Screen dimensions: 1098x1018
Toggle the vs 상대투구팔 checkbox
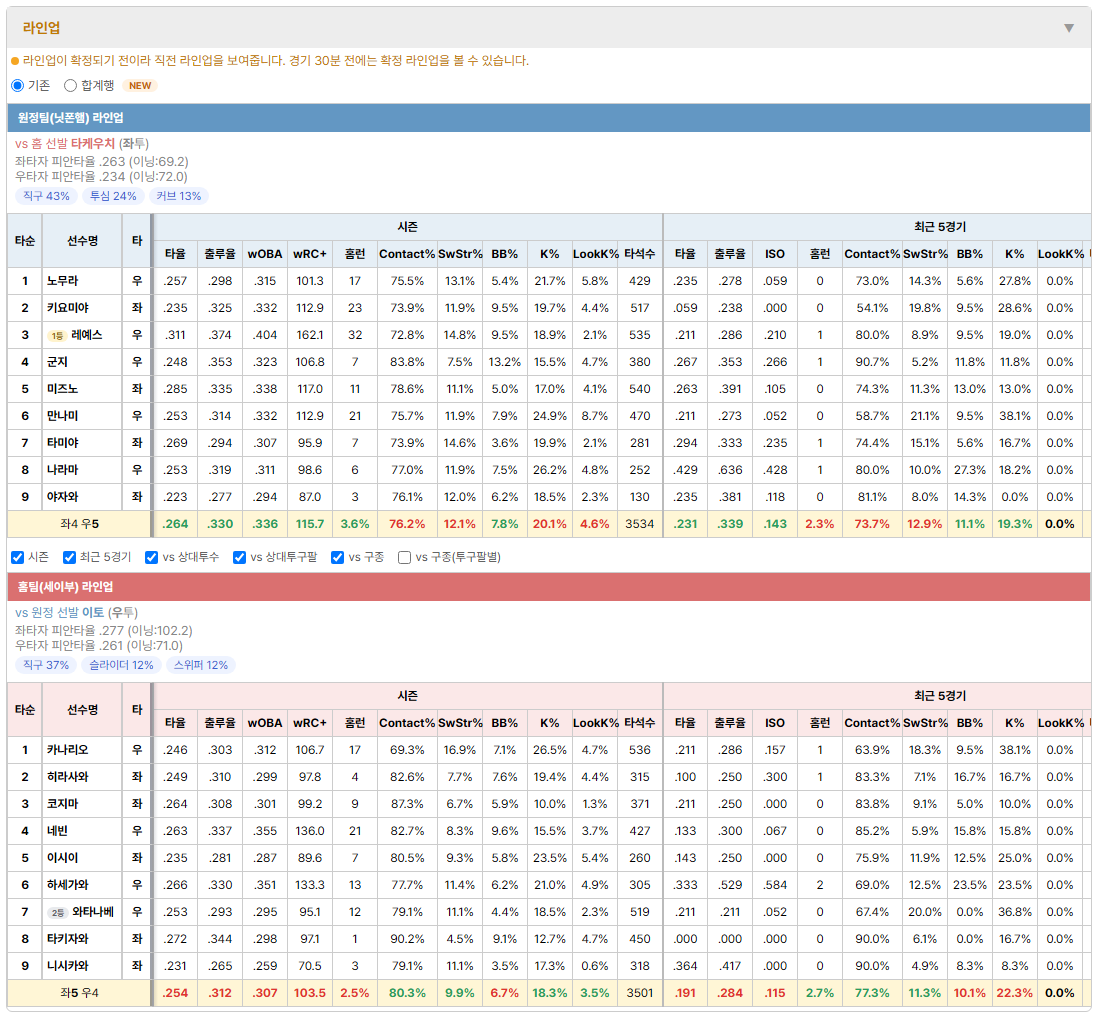[x=239, y=557]
